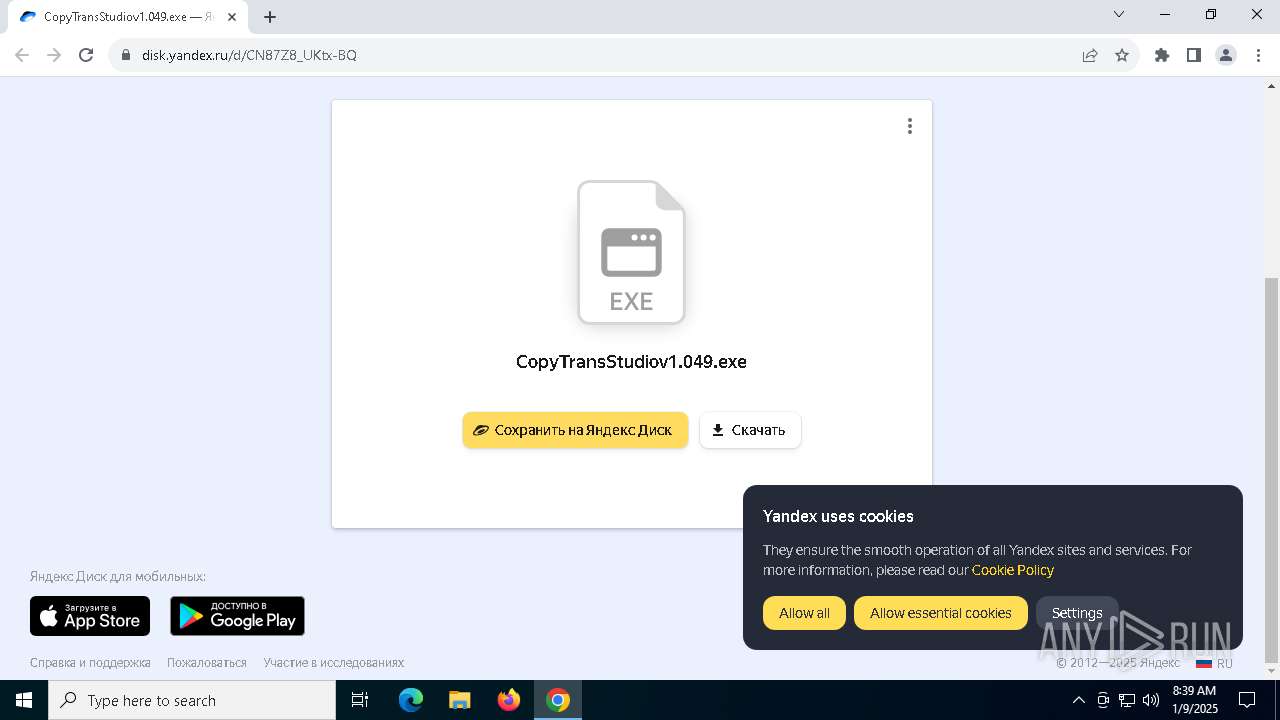The image size is (1280, 720).
Task: Open Справка и поддержка link
Action: [90, 662]
